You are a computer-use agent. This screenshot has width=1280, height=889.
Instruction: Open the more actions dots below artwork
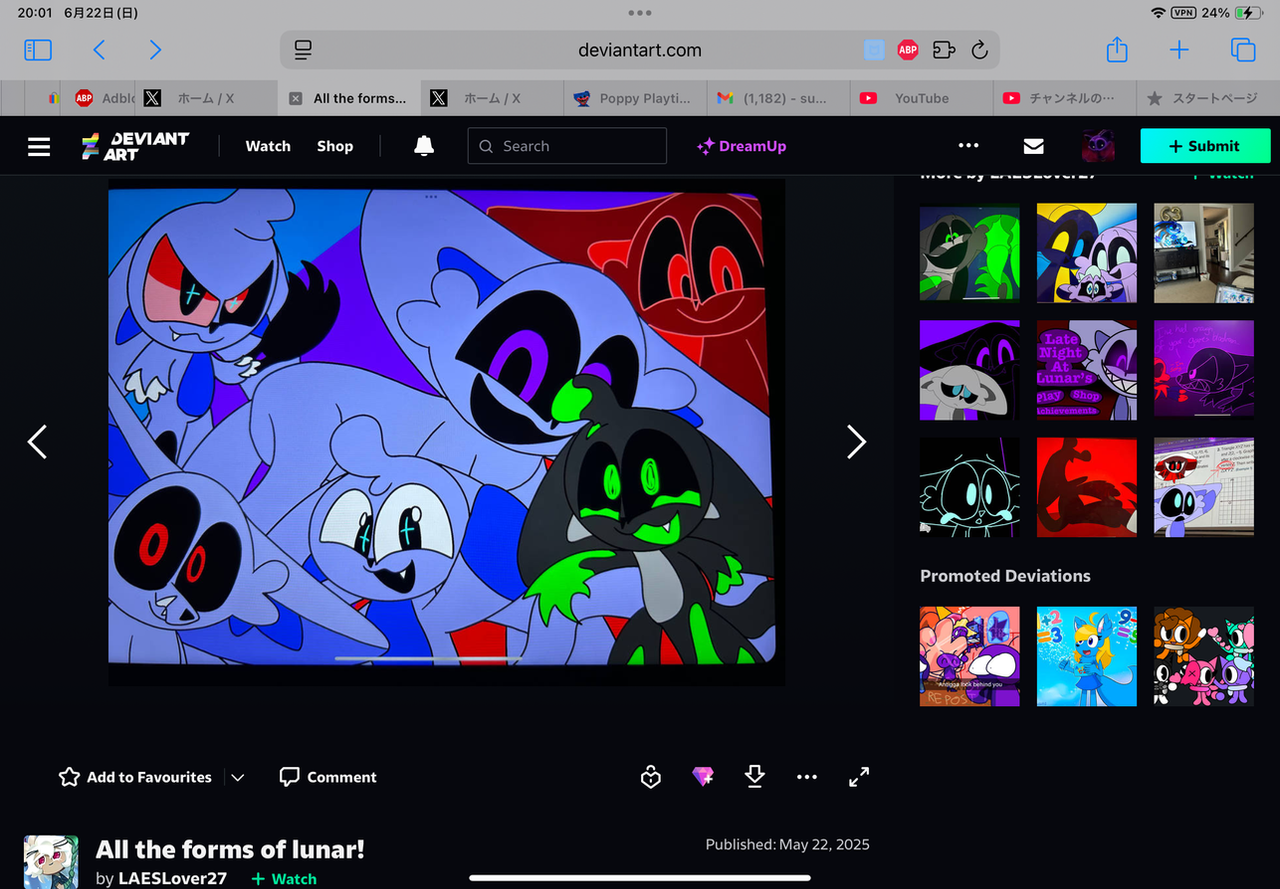(807, 777)
